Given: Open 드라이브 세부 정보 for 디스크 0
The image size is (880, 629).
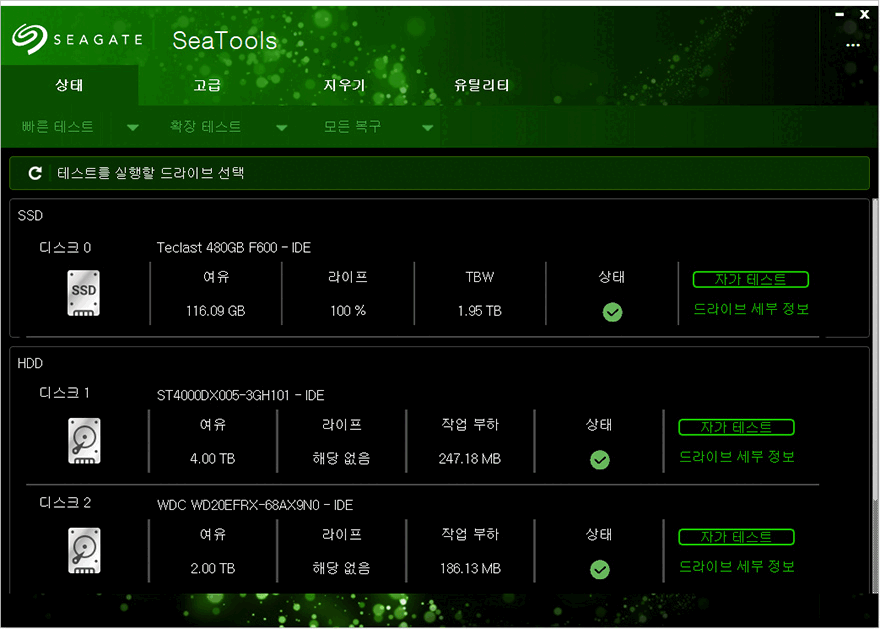Looking at the screenshot, I should tap(751, 309).
